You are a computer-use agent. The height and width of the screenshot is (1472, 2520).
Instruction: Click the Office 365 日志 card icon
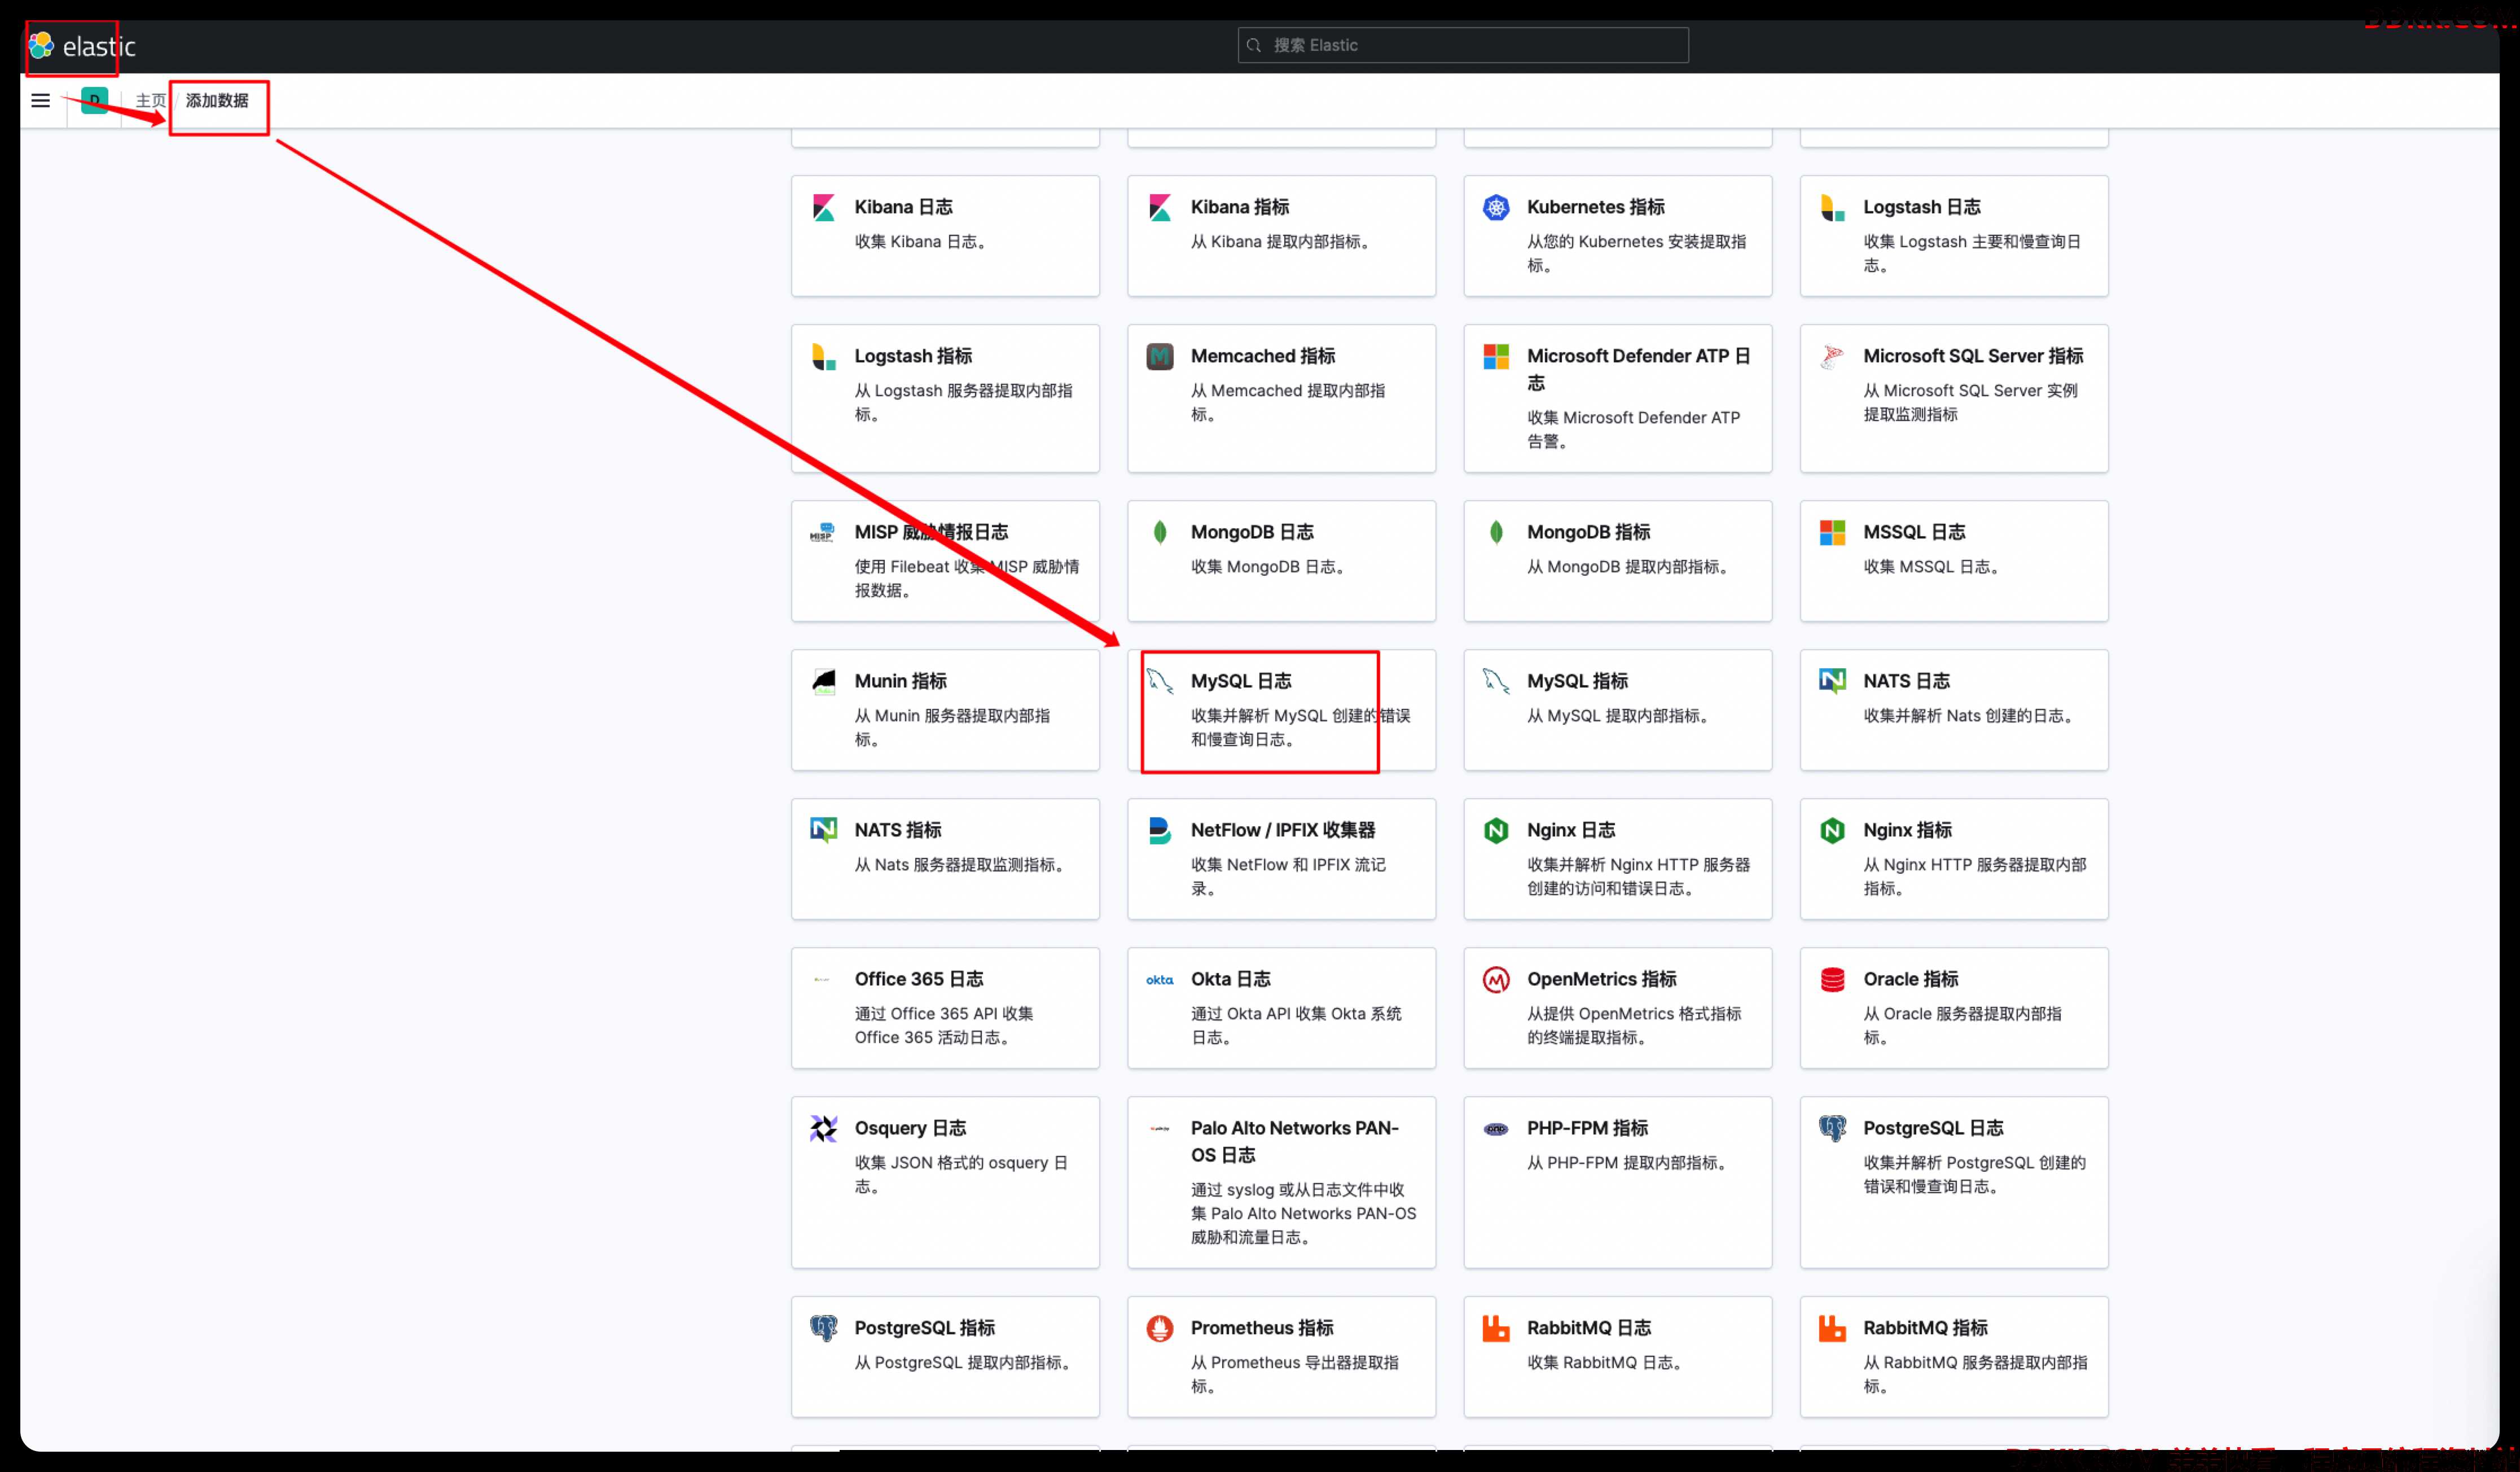coord(823,979)
